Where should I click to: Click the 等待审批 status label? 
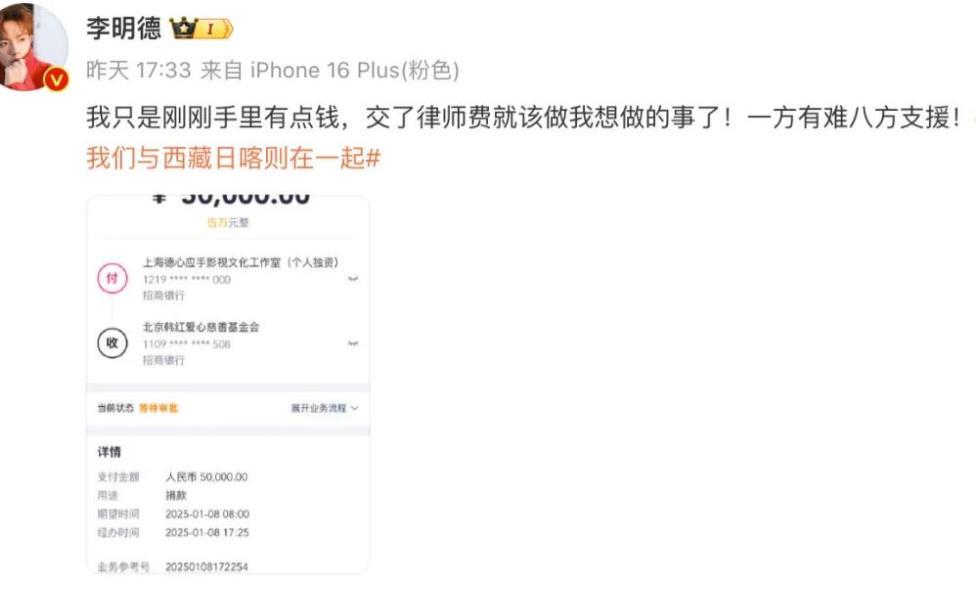[158, 408]
